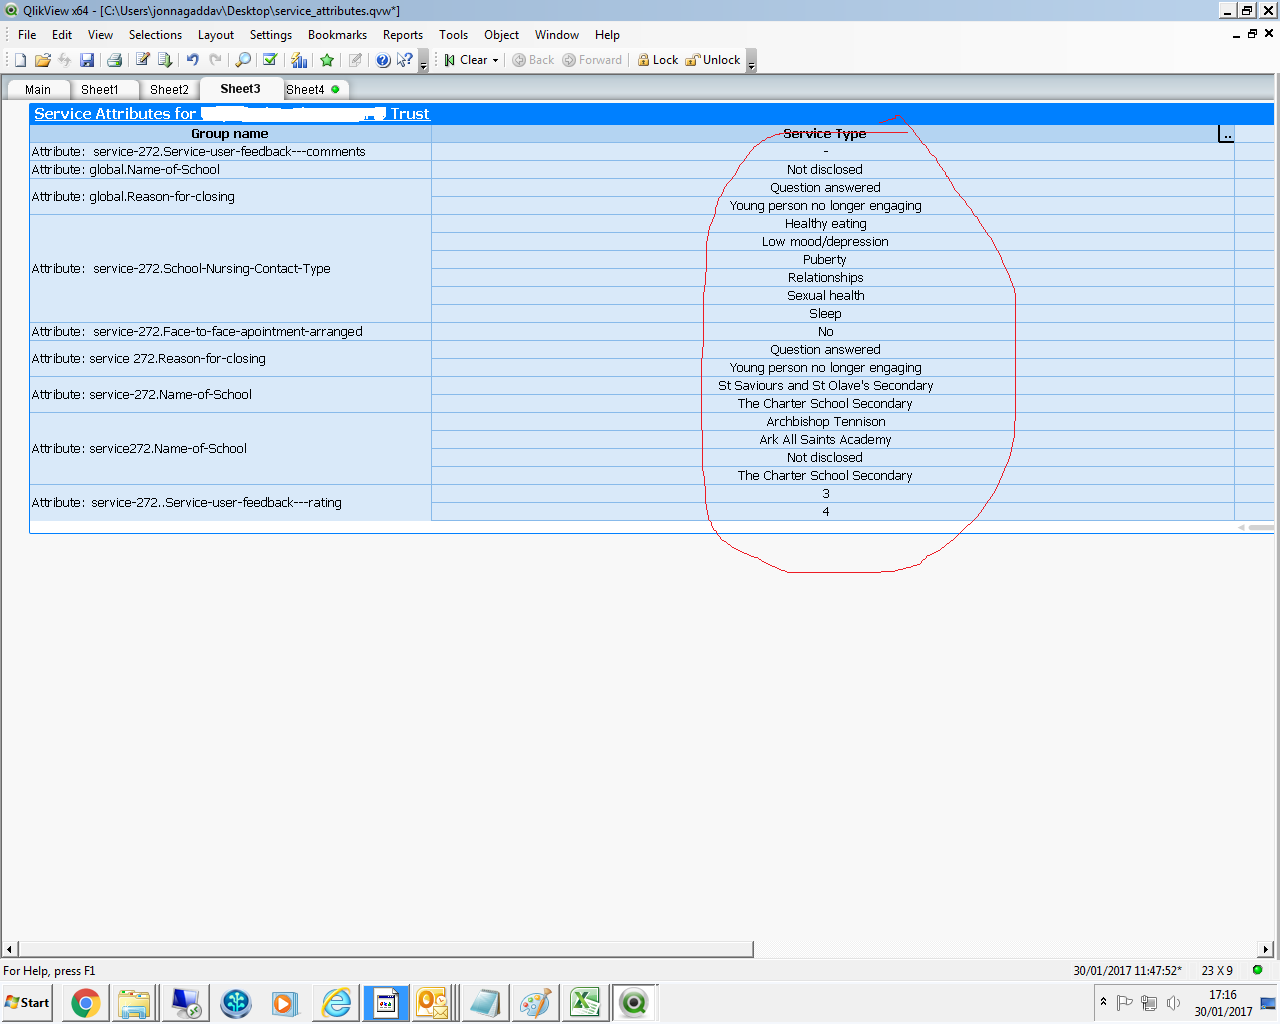This screenshot has height=1024, width=1280.
Task: Click the Print toolbar icon
Action: (x=114, y=60)
